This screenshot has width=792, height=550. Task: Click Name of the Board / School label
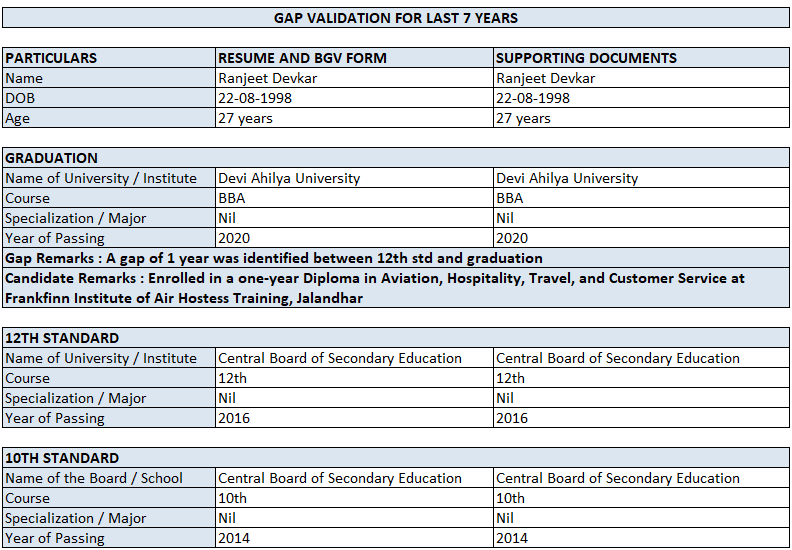point(108,478)
